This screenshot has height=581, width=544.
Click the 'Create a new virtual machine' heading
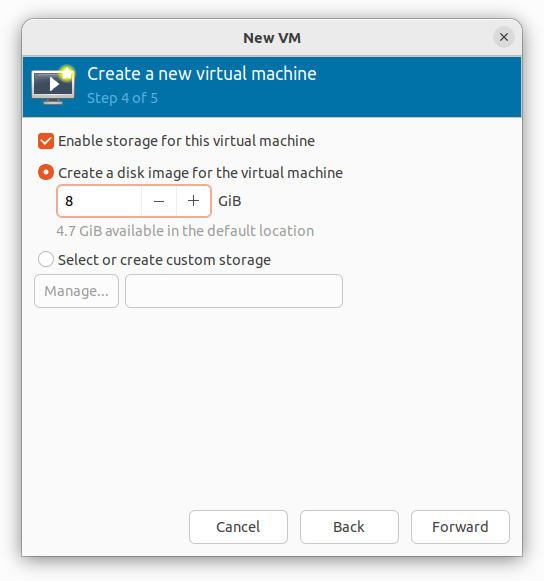click(202, 74)
